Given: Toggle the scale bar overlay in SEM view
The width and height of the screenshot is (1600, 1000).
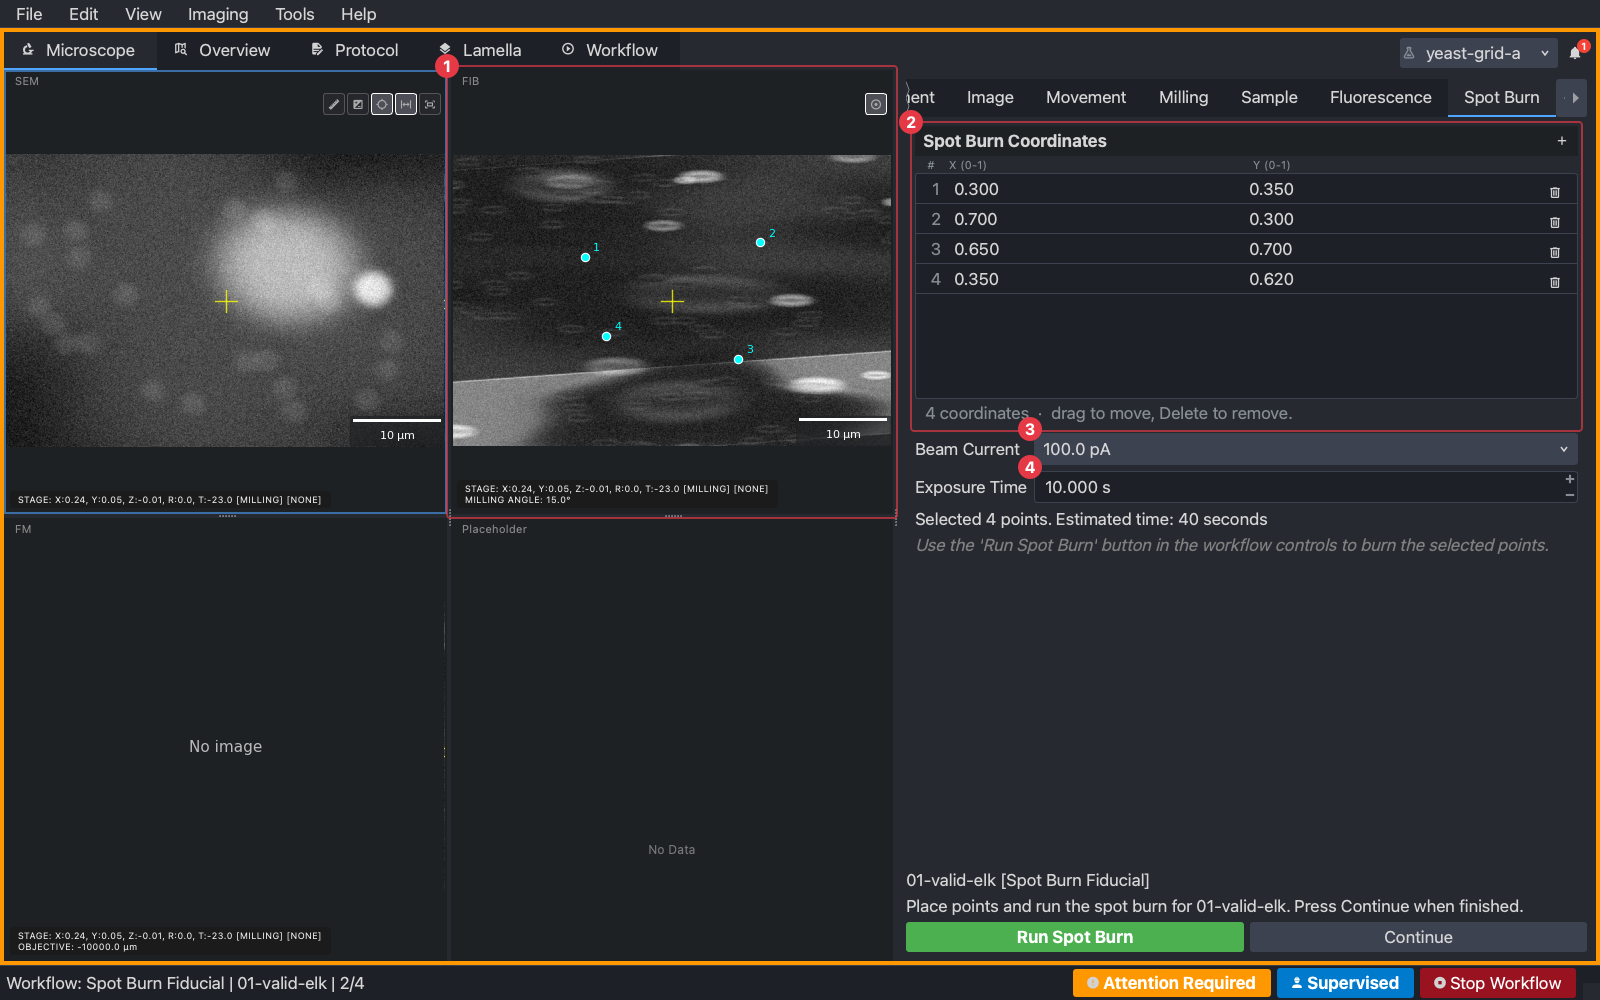Looking at the screenshot, I should 406,104.
